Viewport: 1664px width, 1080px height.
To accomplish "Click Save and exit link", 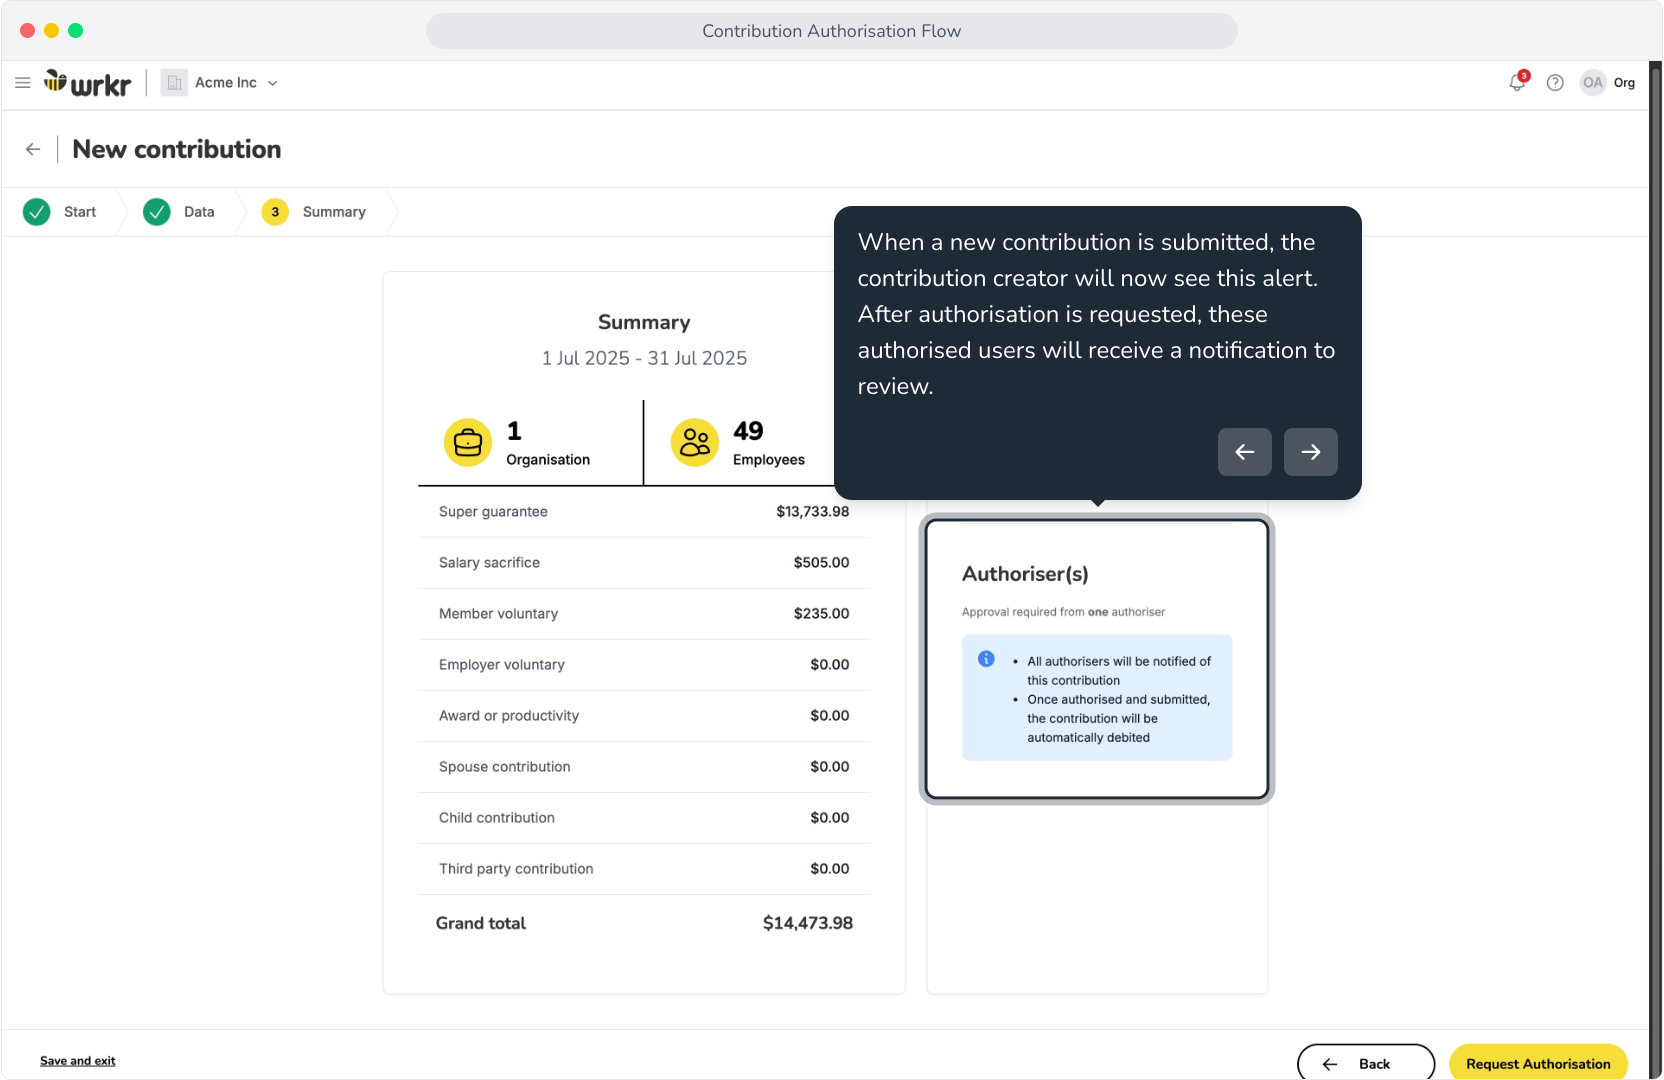I will point(78,1061).
